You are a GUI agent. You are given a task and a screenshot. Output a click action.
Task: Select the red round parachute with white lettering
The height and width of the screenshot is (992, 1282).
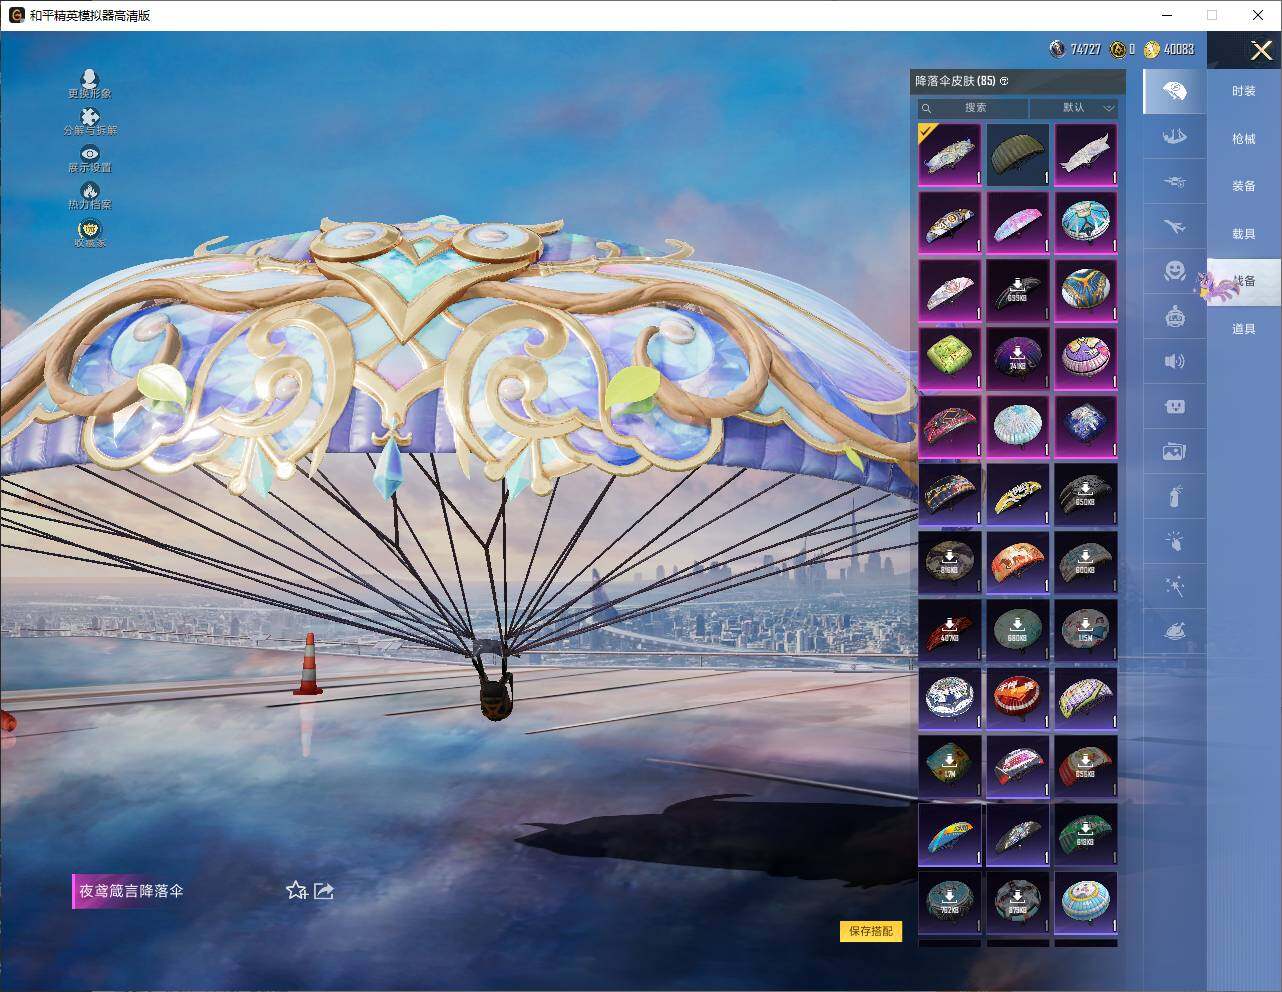point(1018,698)
